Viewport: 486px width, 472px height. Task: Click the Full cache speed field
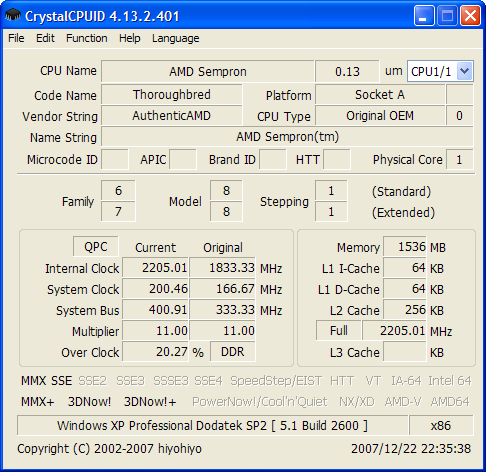pyautogui.click(x=338, y=331)
